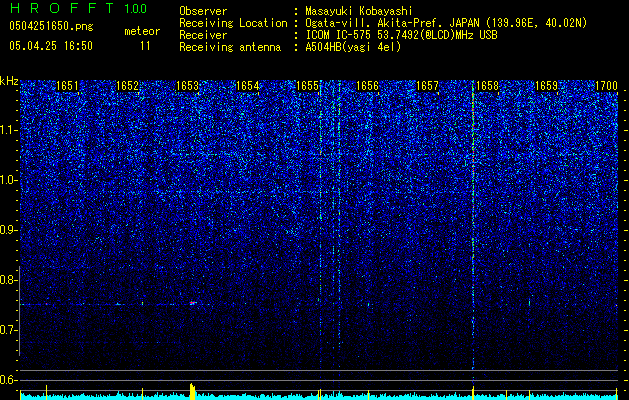The image size is (629, 400).
Task: Click the 1653 time marker
Action: (x=187, y=86)
